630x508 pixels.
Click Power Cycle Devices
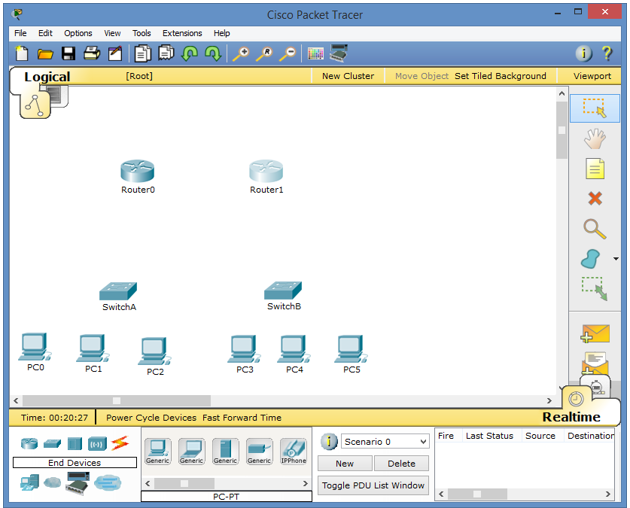(151, 418)
